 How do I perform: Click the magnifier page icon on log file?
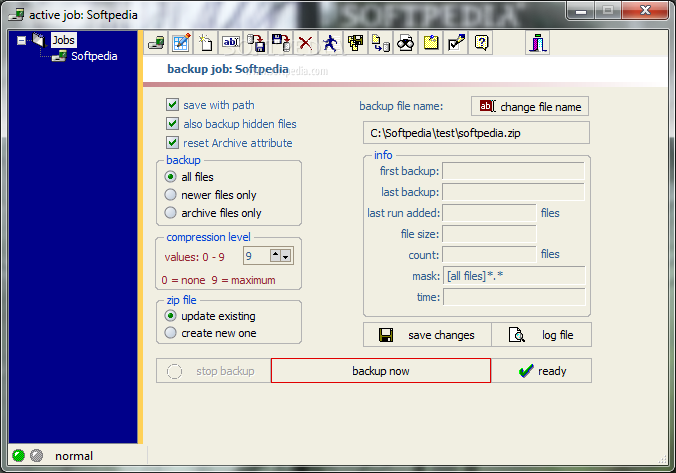pos(516,335)
